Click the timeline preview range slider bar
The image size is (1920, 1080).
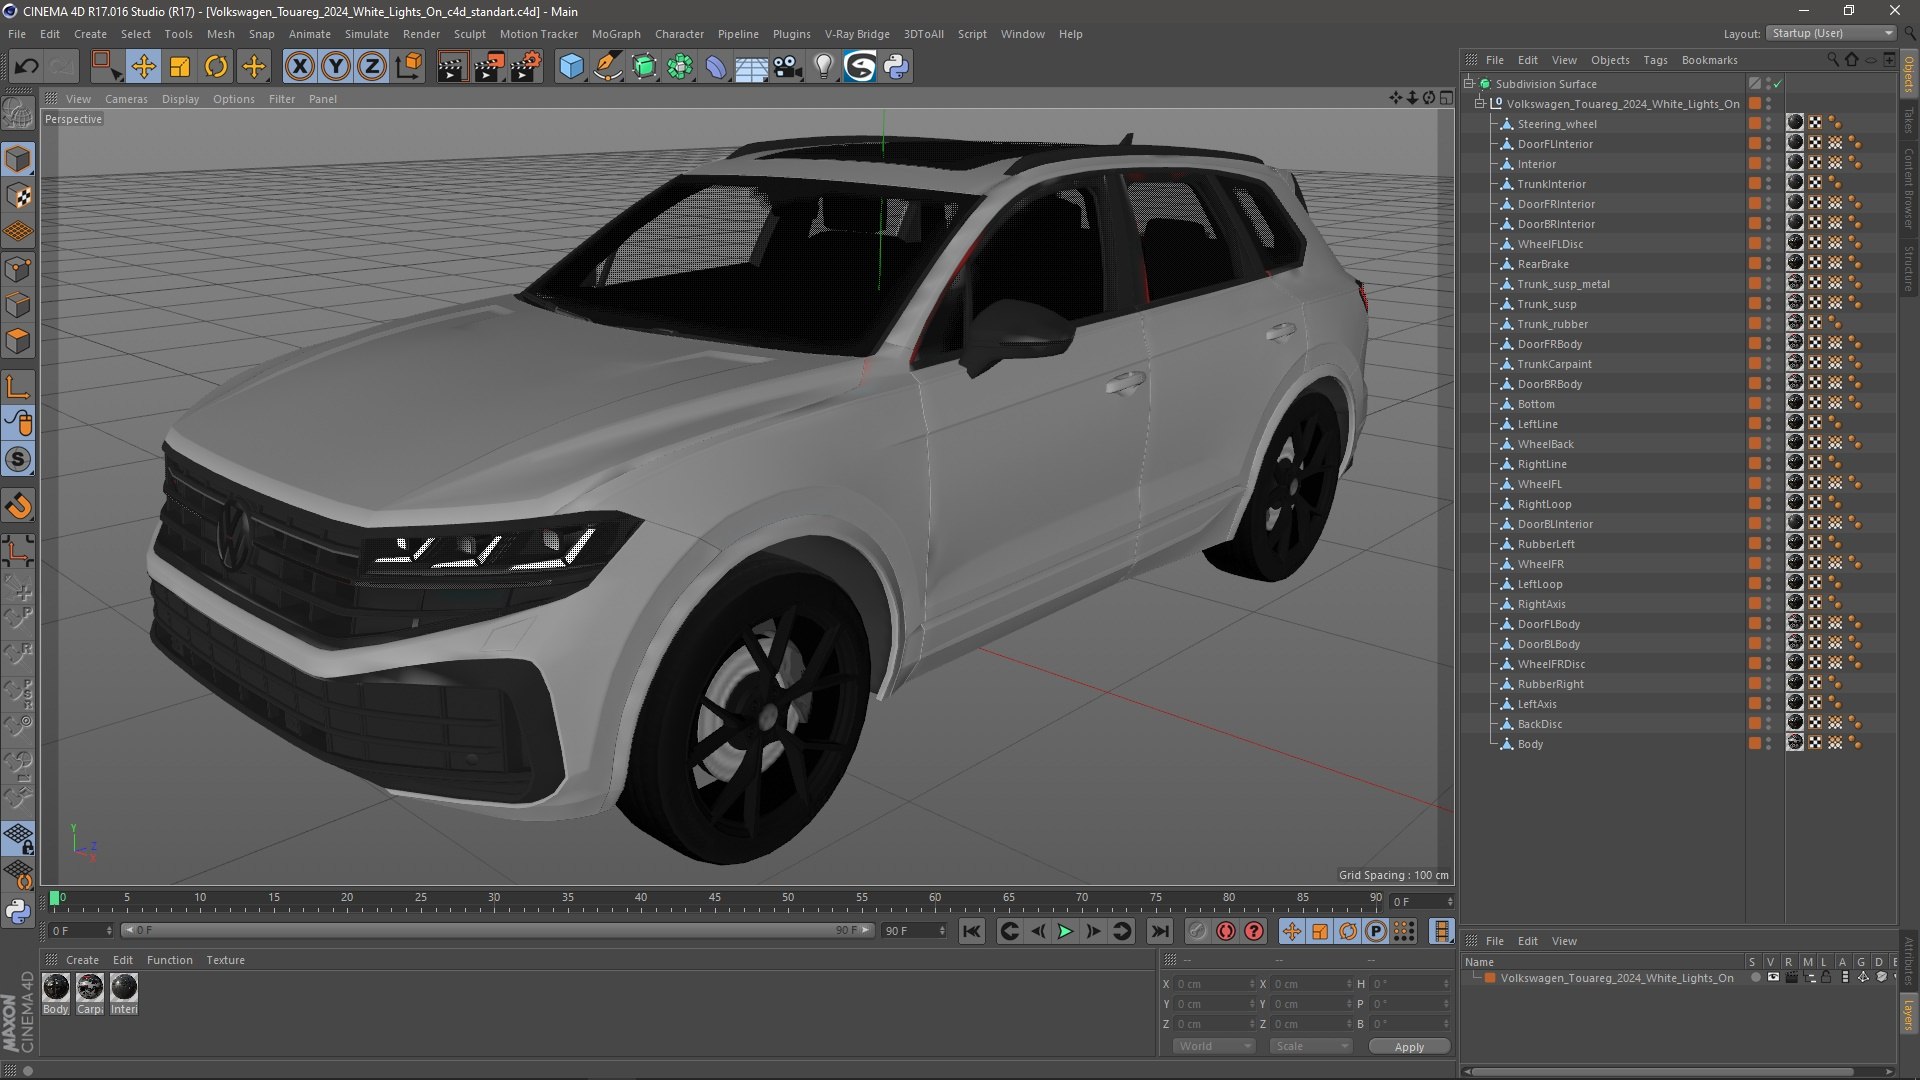coord(497,931)
